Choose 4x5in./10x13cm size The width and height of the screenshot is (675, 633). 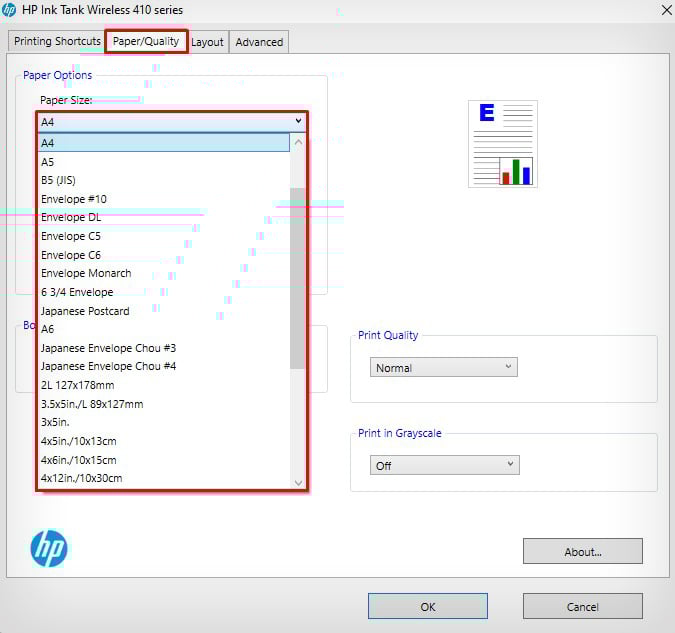[x=164, y=441]
